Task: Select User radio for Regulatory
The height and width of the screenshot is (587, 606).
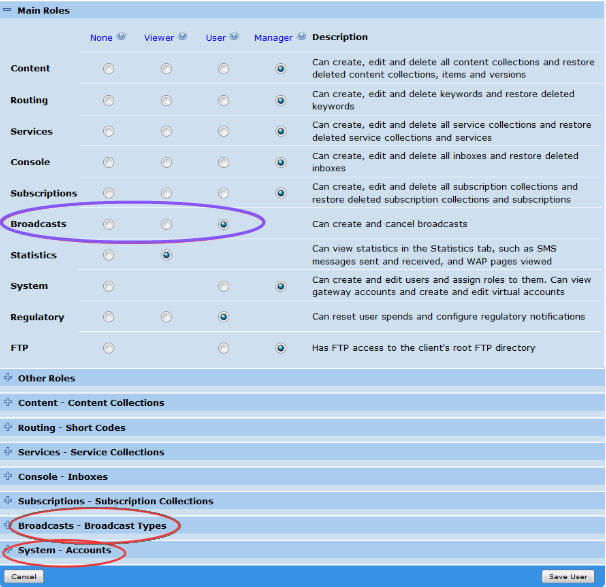Action: click(223, 317)
